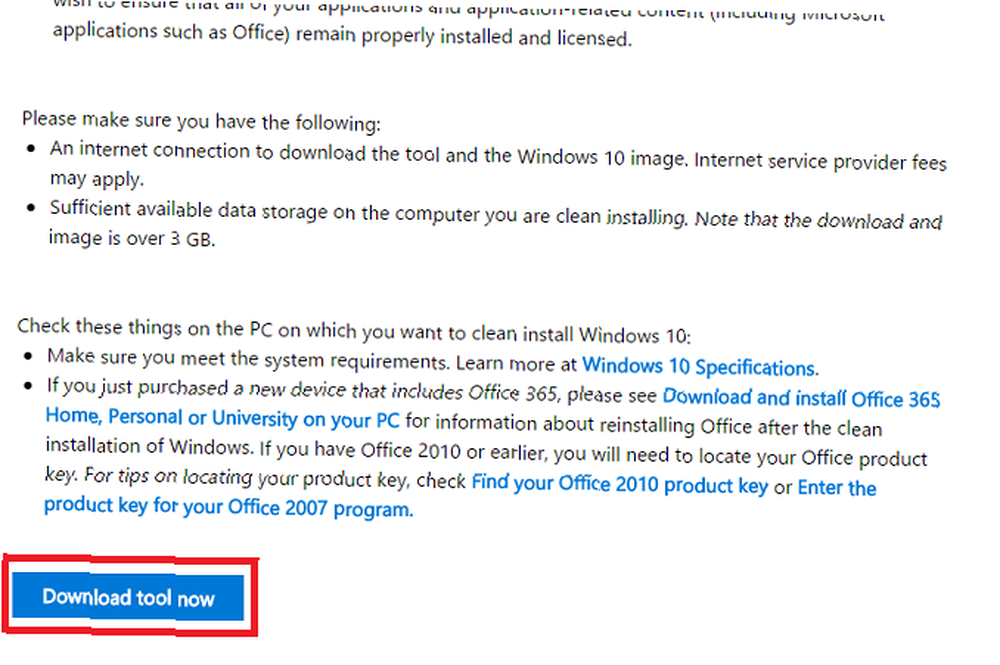Click the bullet before 'Sufficient available data storage'
This screenshot has width=1000, height=665.
31,207
